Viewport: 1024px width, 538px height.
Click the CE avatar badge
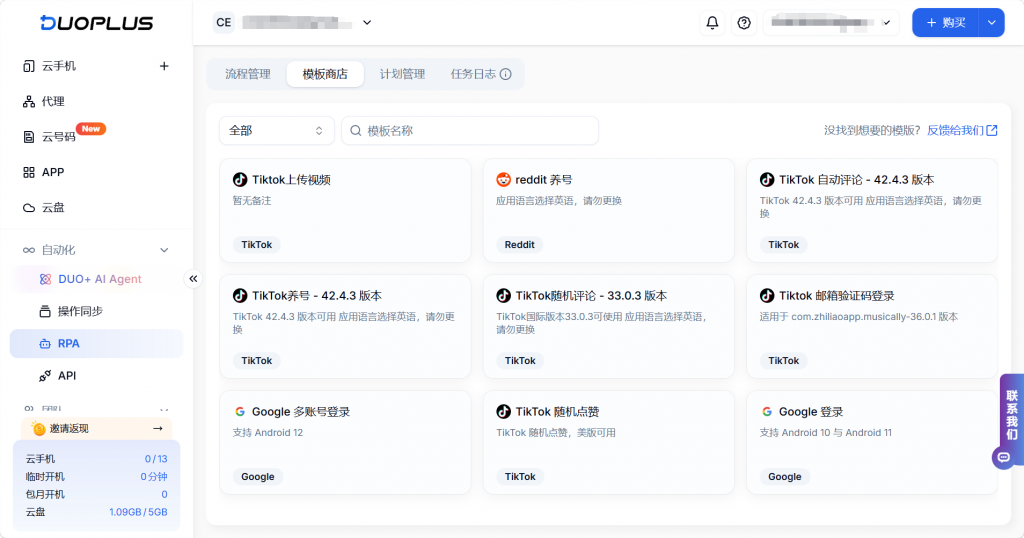coord(223,23)
